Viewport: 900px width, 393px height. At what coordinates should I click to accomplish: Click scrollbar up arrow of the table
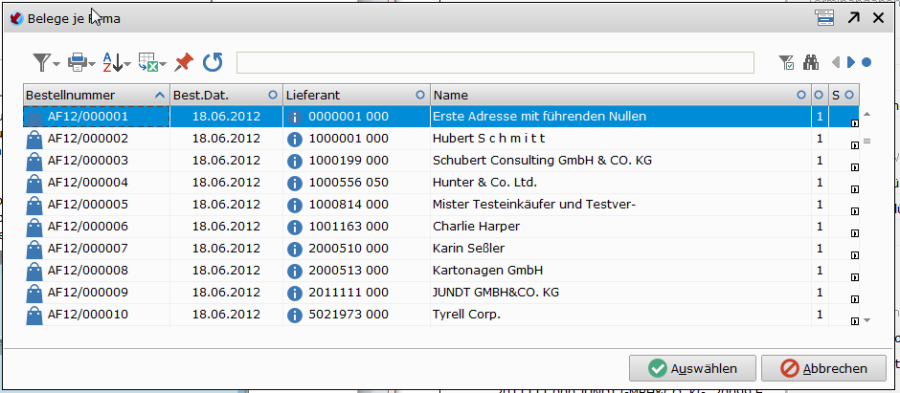(867, 115)
